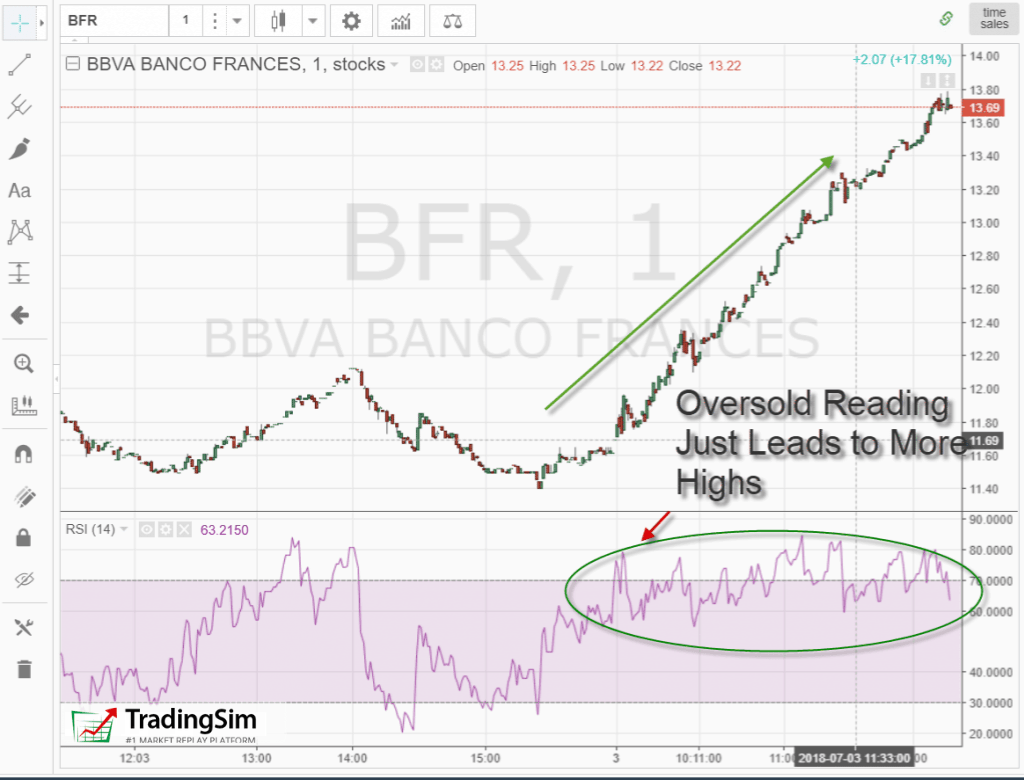Select the brush drawing tool
The image size is (1024, 780).
[20, 148]
